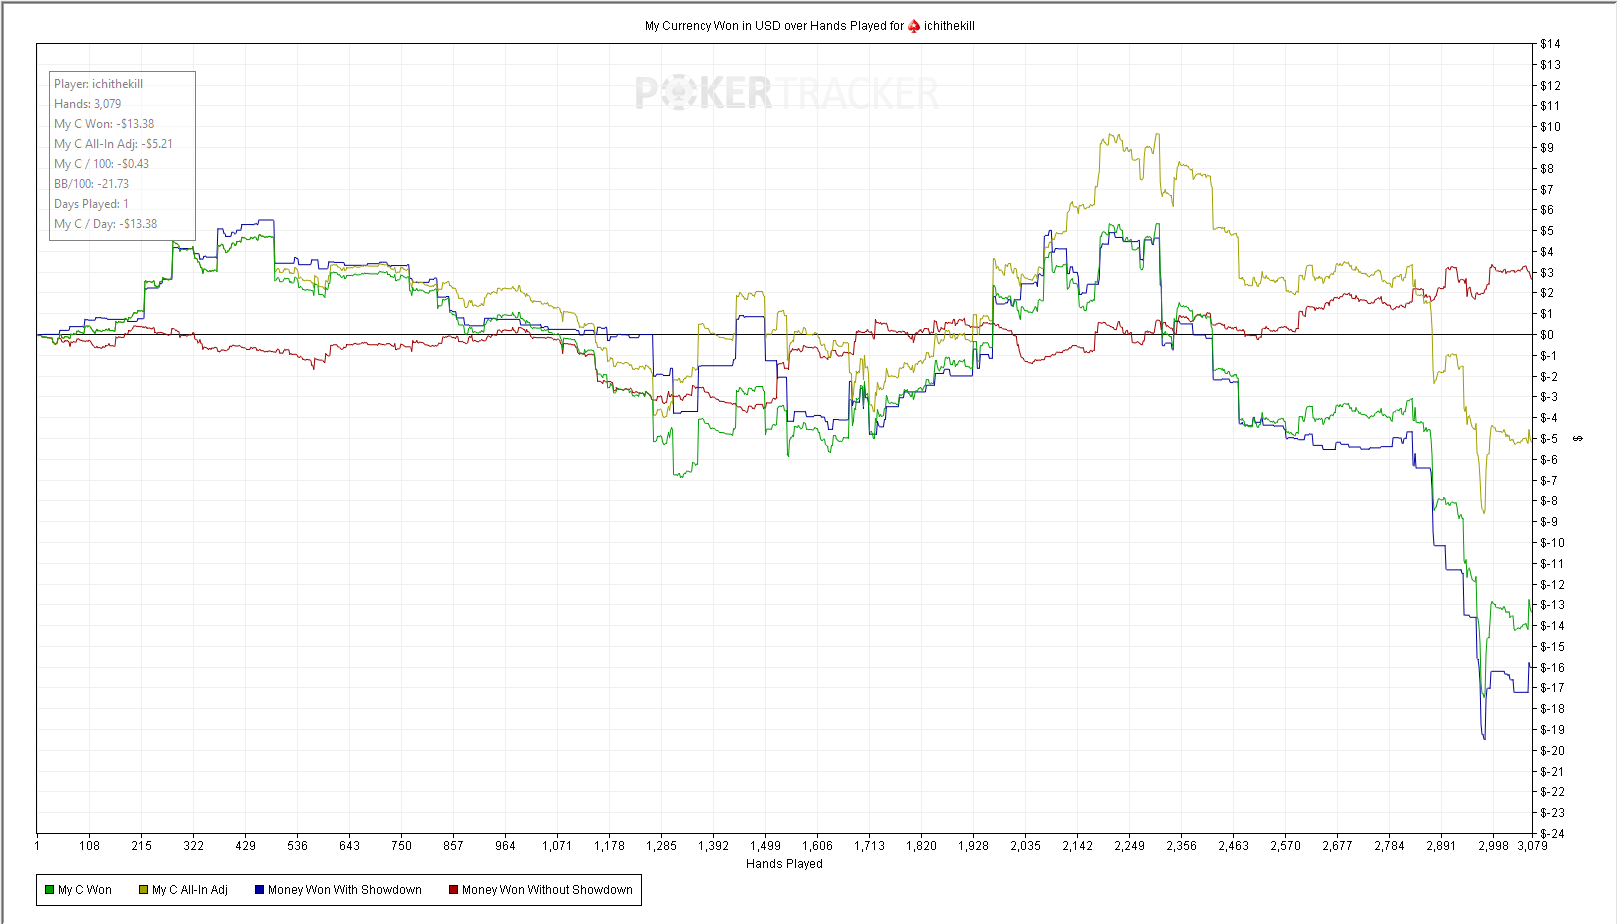Click the "2,356" x-axis tick label
The width and height of the screenshot is (1617, 924).
1181,846
